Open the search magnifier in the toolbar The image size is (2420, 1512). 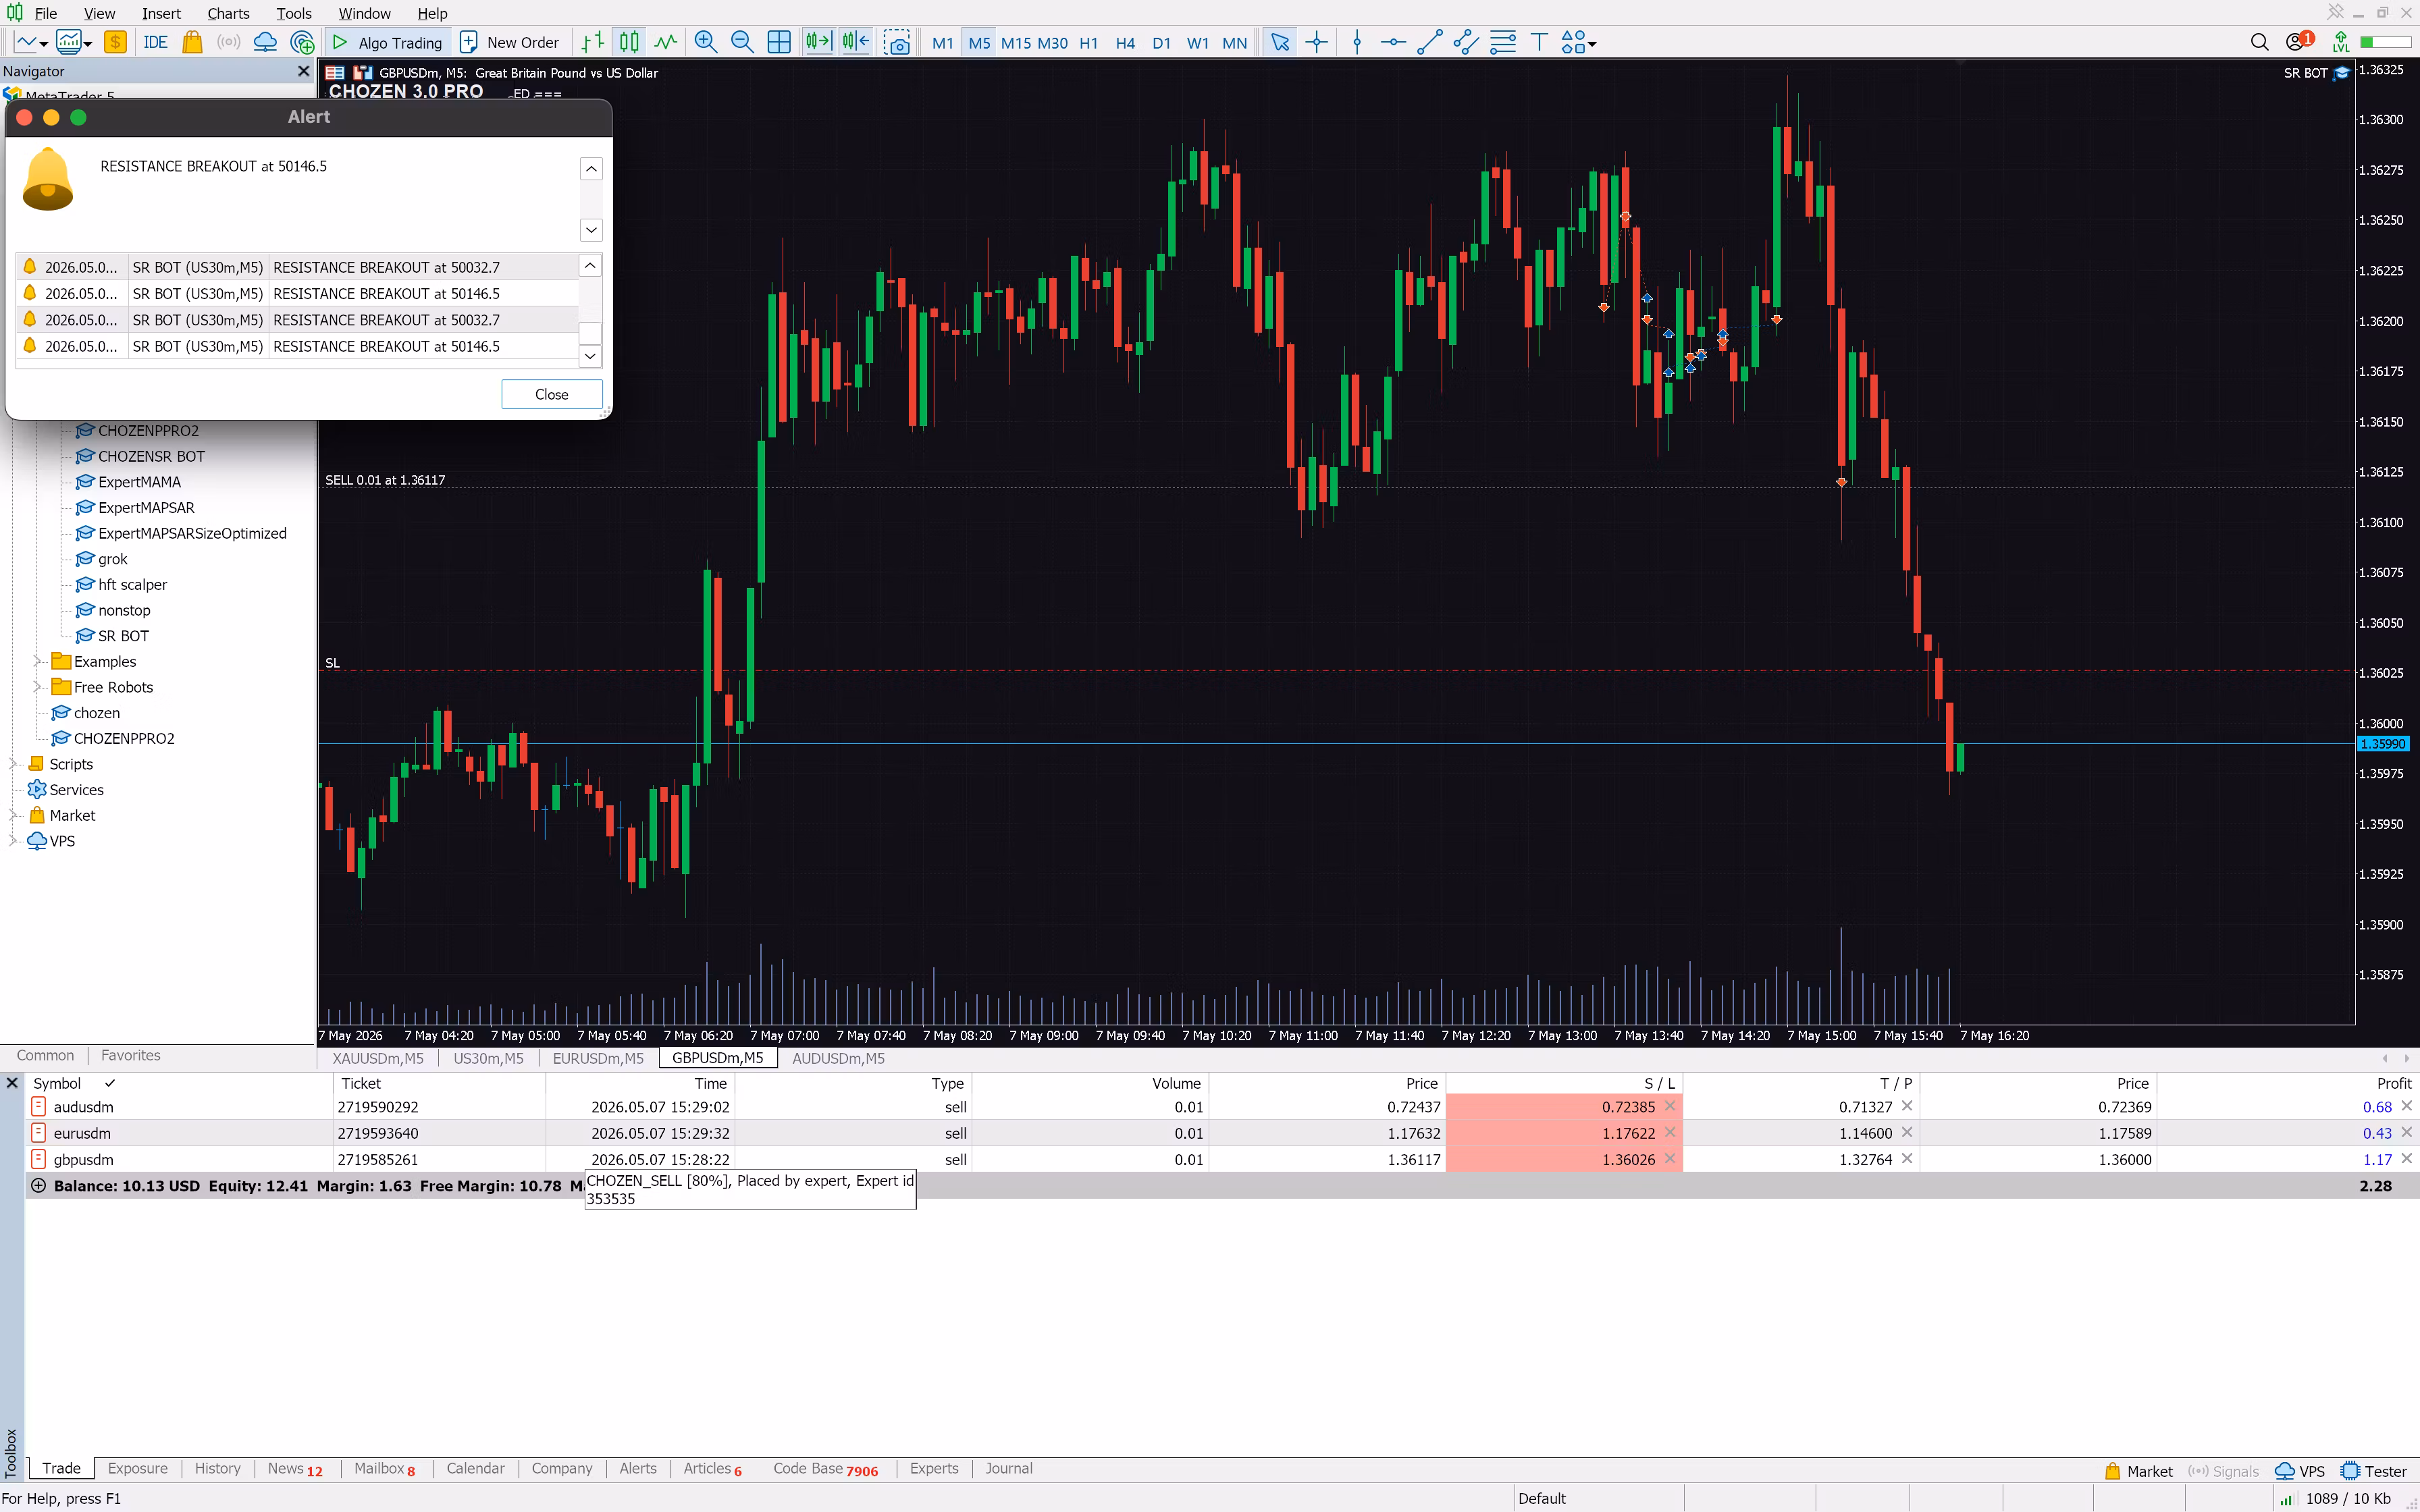[x=2259, y=42]
